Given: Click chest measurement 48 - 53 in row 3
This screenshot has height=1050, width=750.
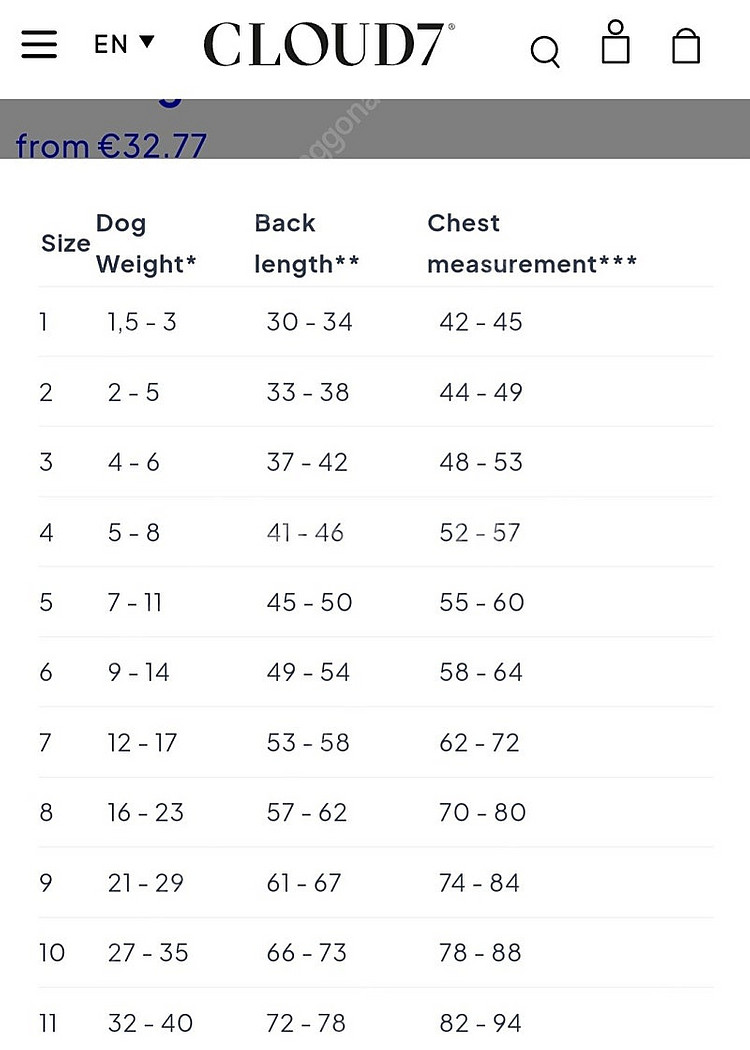Looking at the screenshot, I should (481, 462).
